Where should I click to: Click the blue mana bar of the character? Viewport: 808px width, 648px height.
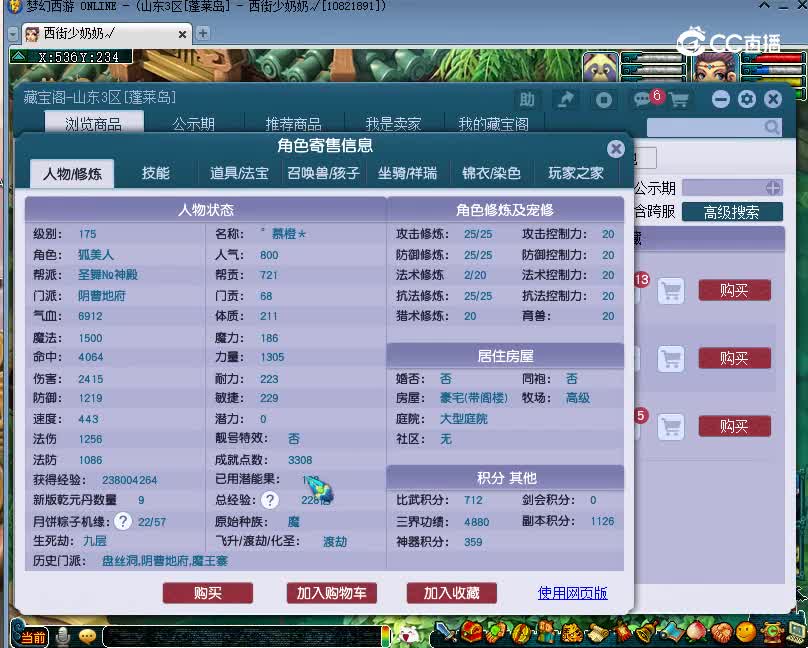coord(771,69)
